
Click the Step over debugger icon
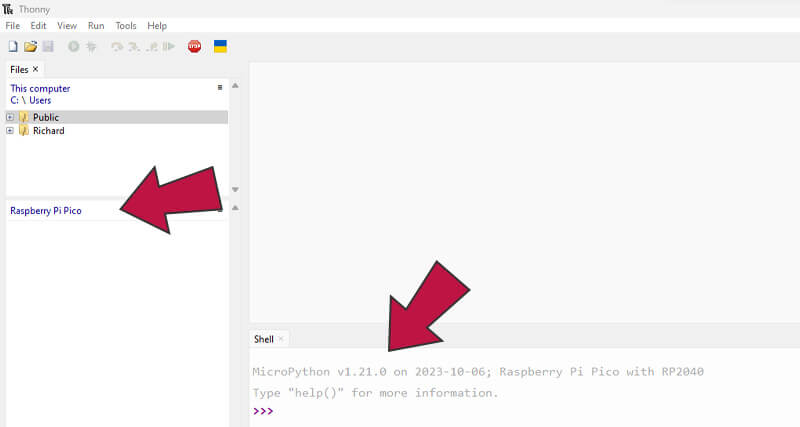click(117, 47)
